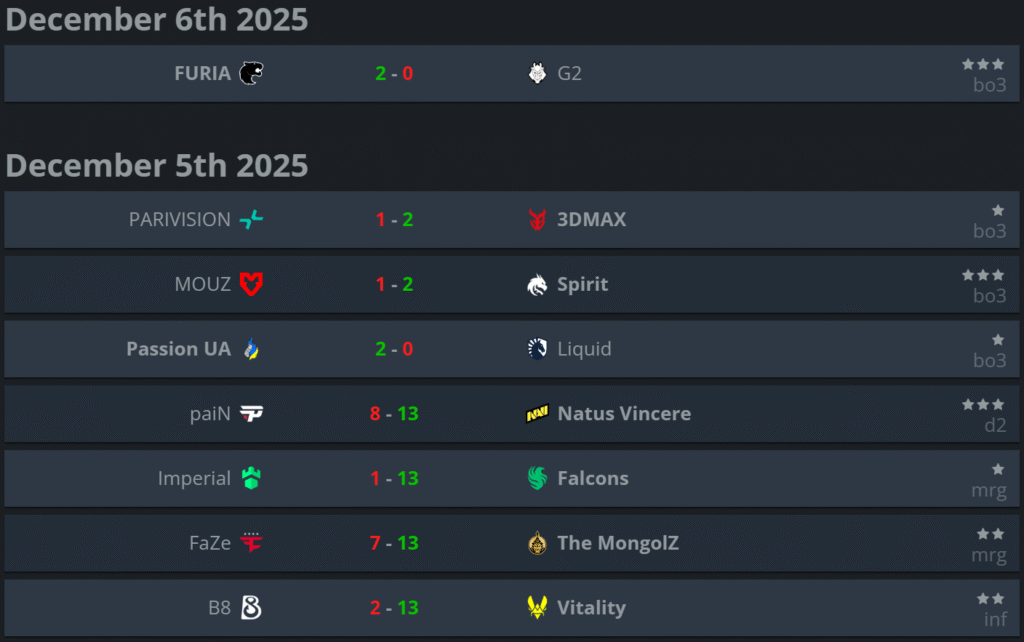Click the Natus Vincere yellow logo
The height and width of the screenshot is (642, 1024).
537,414
